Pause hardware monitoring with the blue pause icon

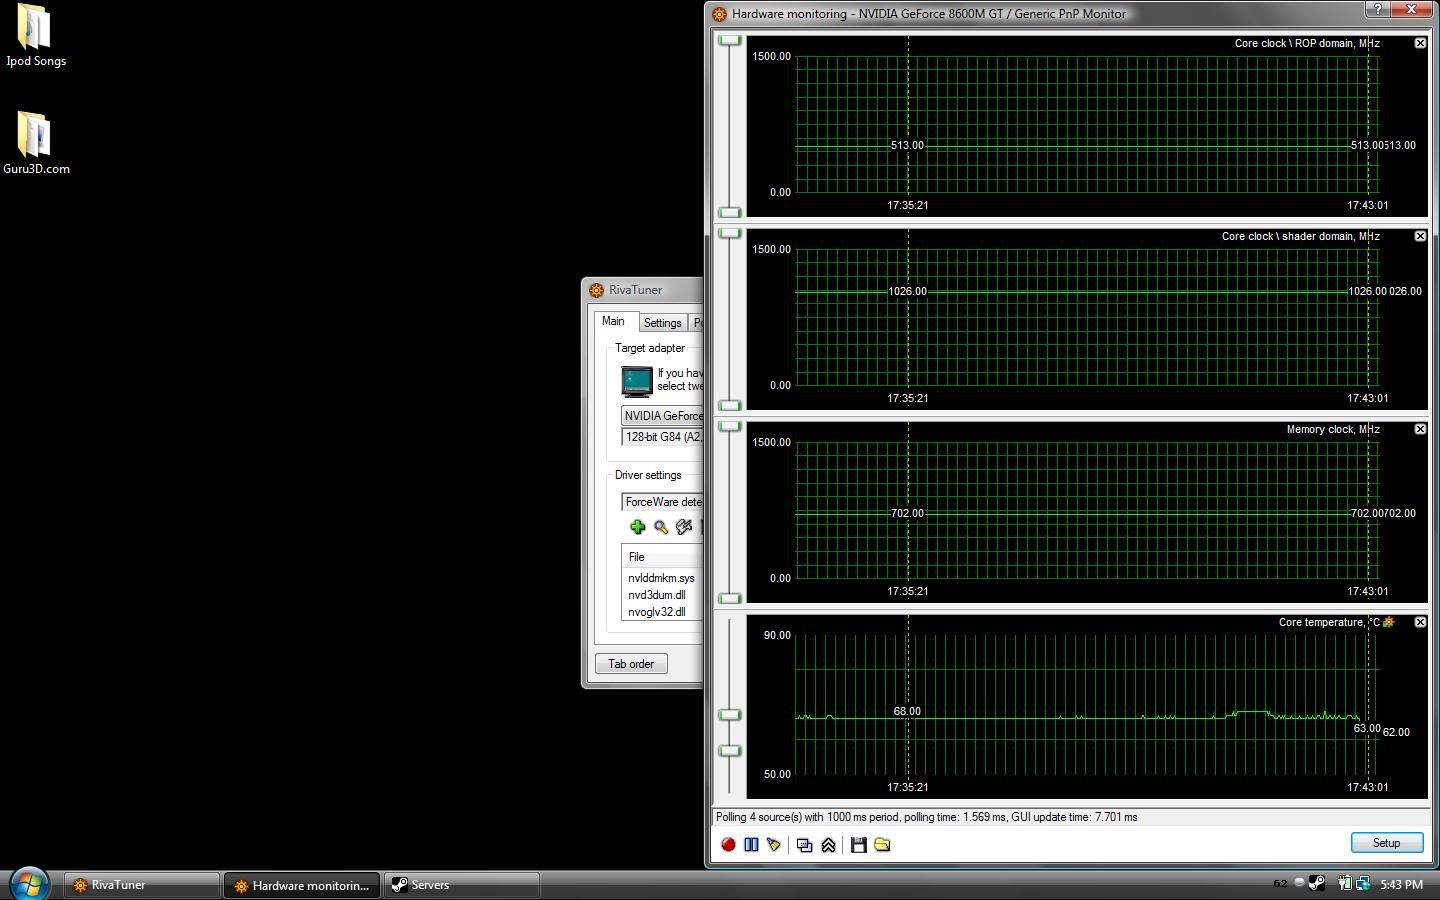751,845
